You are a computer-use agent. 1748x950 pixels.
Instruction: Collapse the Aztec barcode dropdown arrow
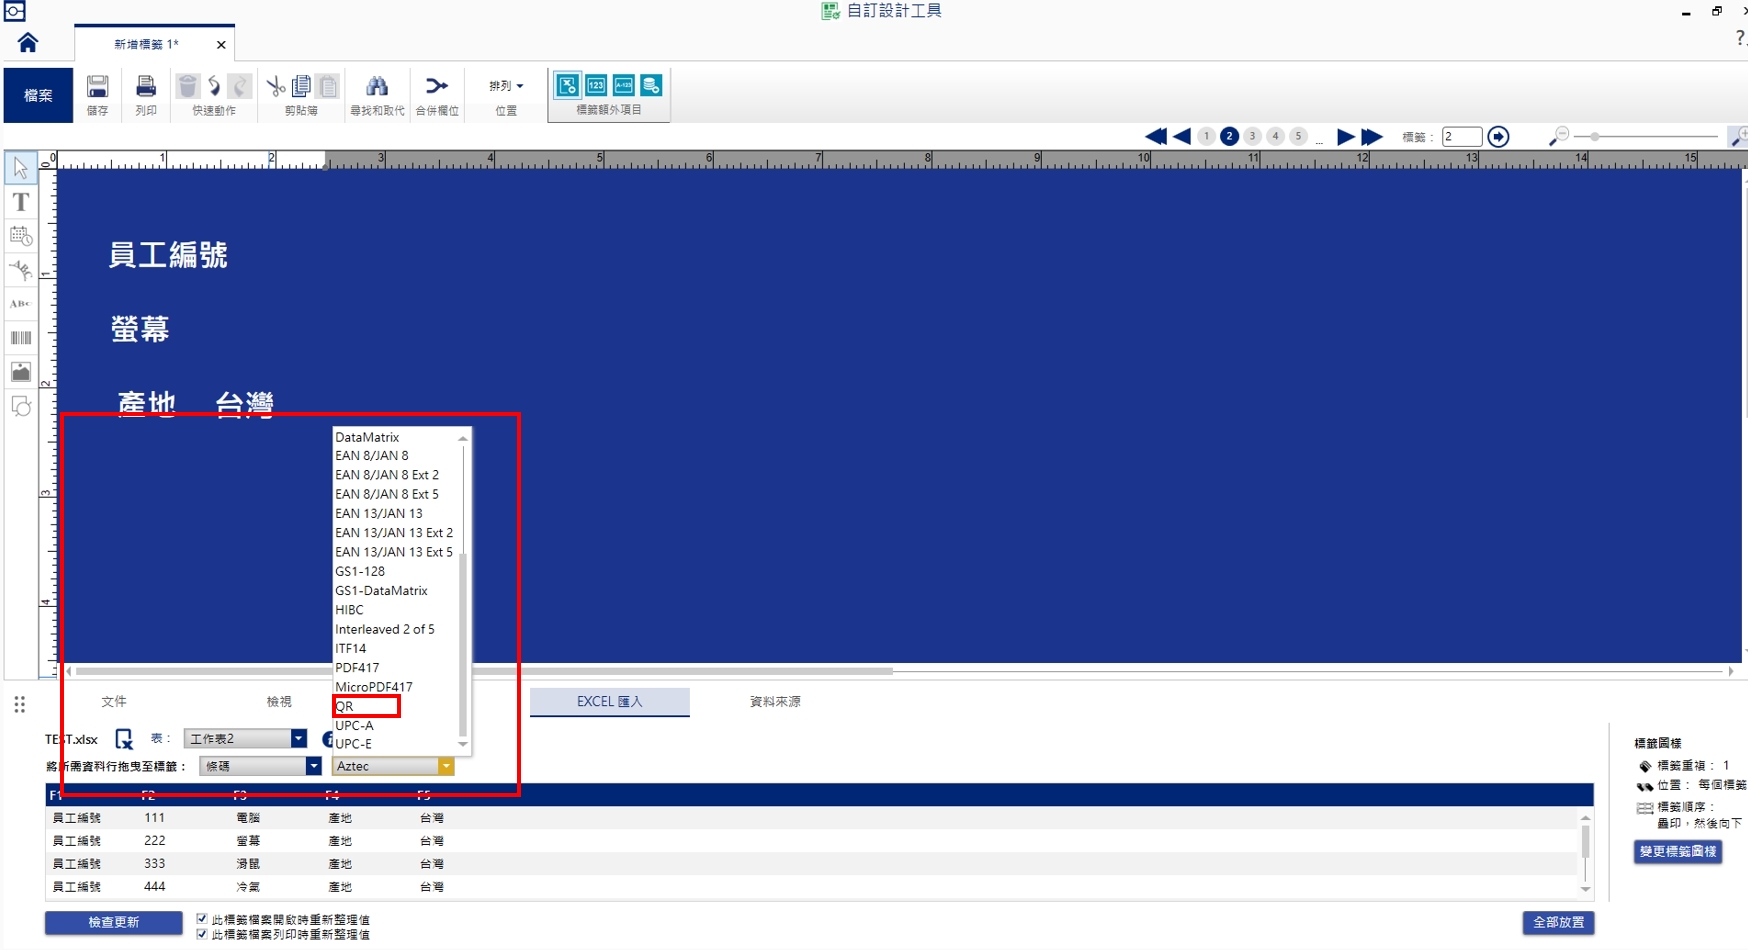pyautogui.click(x=446, y=766)
